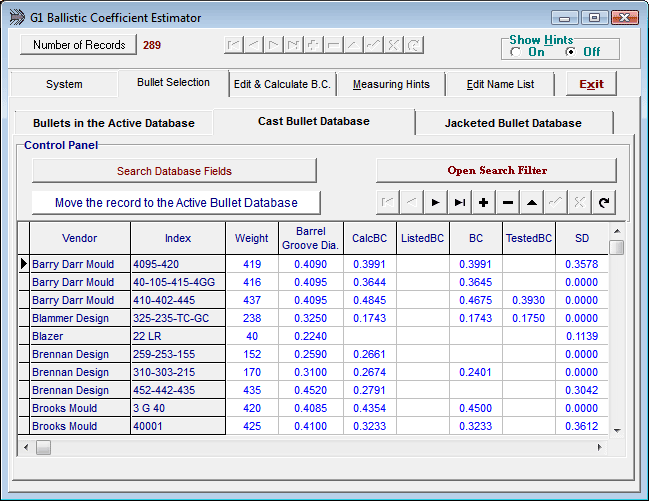Select the Barry Darr Mould 4095-420 row indicator
649x501 pixels.
coord(23,264)
